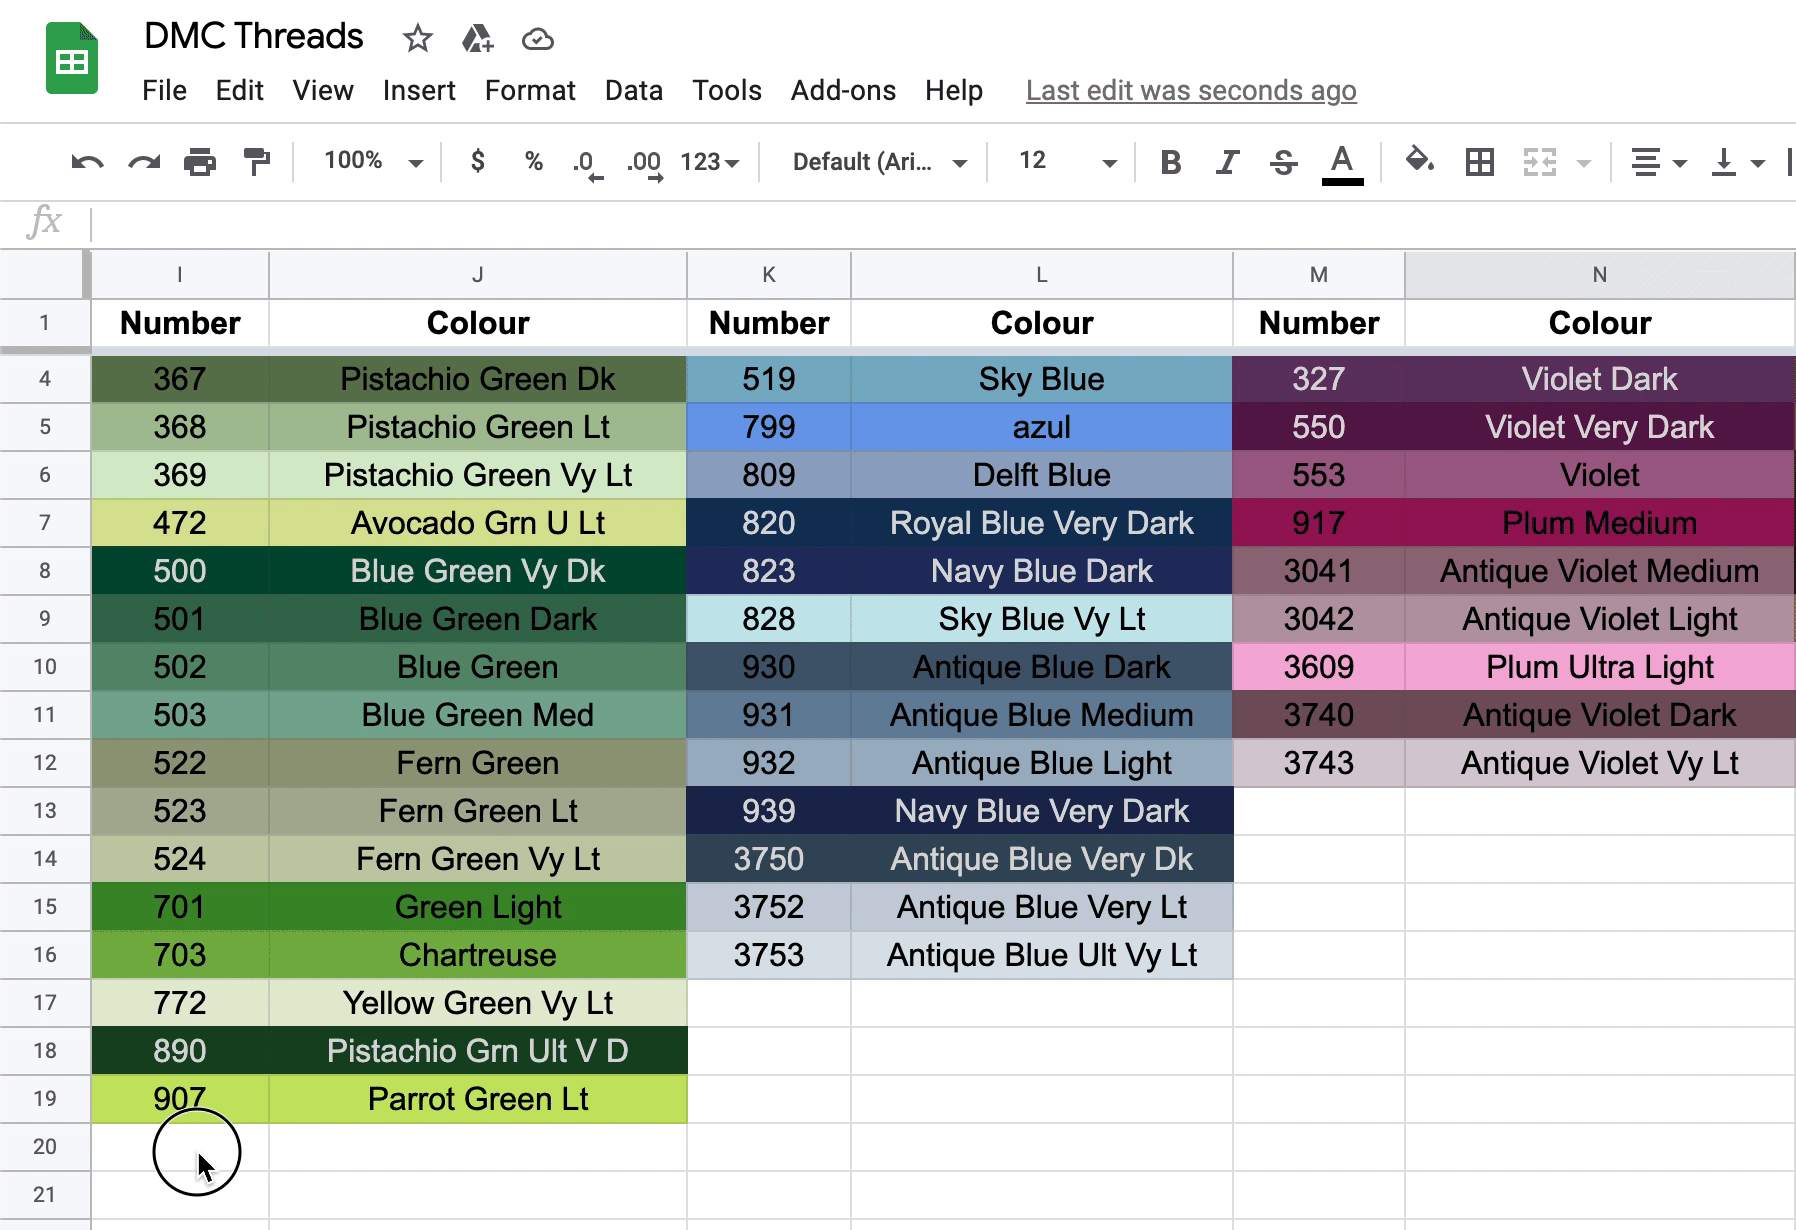Toggle strikethrough formatting

coord(1284,161)
